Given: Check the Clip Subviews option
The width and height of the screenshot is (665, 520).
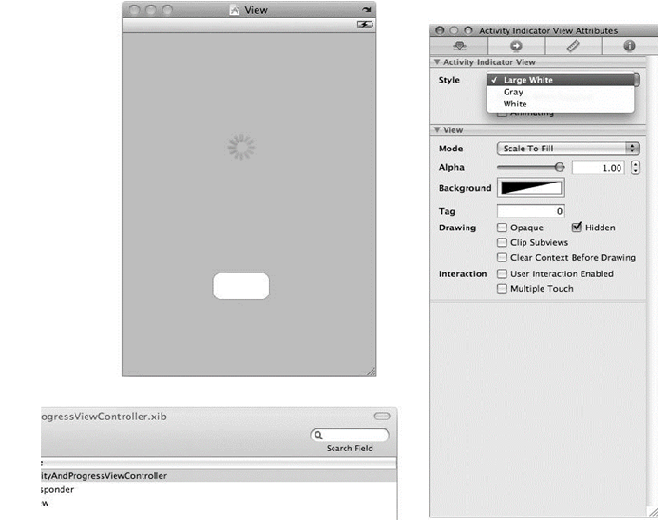Looking at the screenshot, I should [x=502, y=243].
